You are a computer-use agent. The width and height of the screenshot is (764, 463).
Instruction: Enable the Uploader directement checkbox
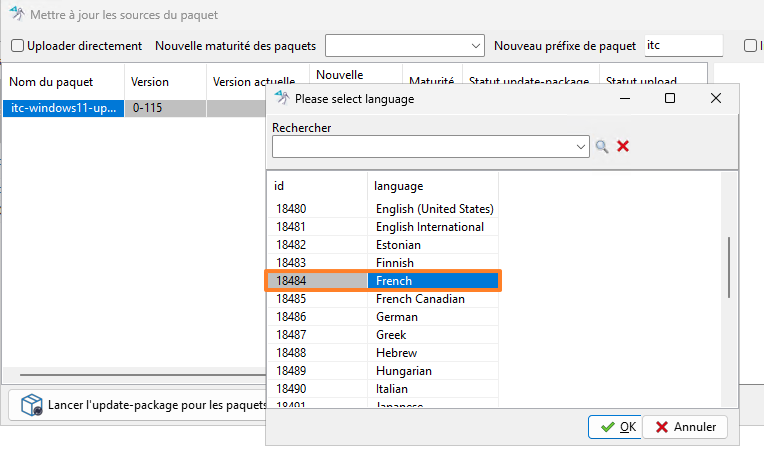[x=17, y=46]
